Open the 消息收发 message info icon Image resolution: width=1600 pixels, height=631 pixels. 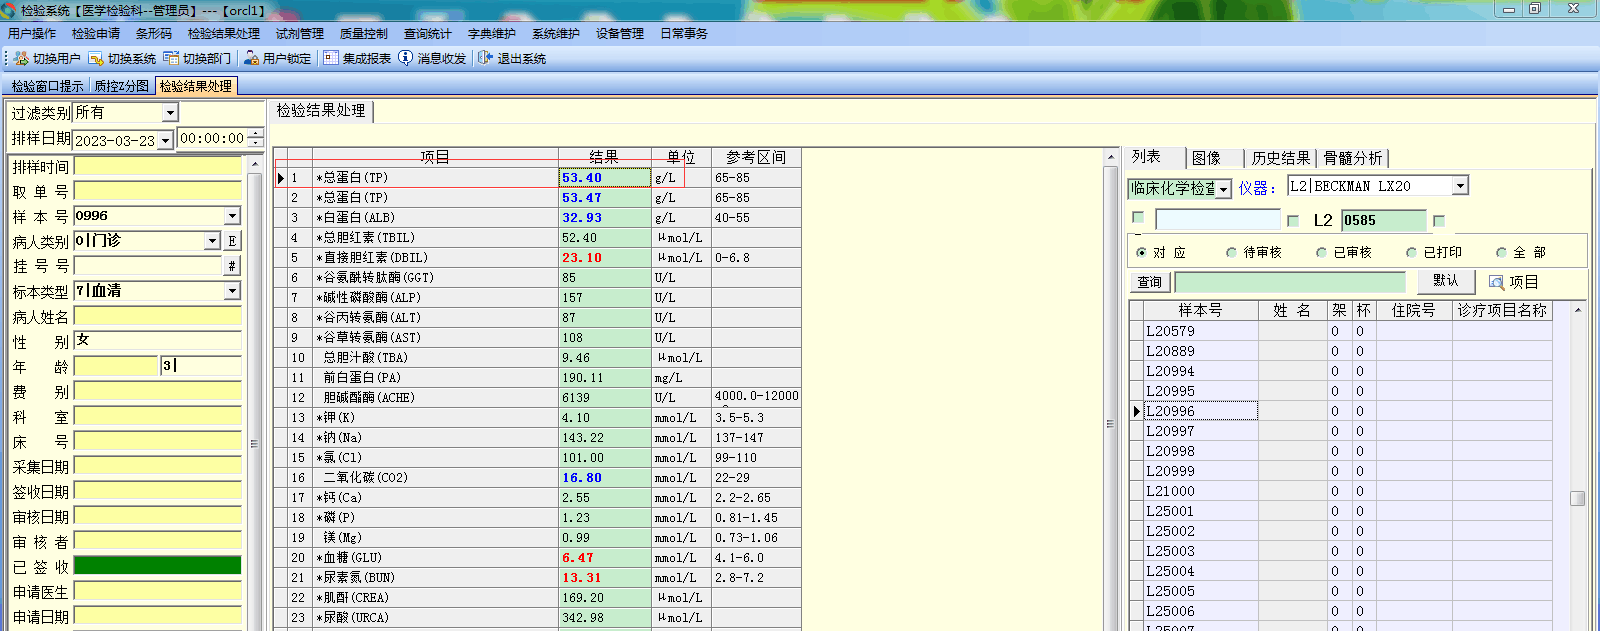405,58
